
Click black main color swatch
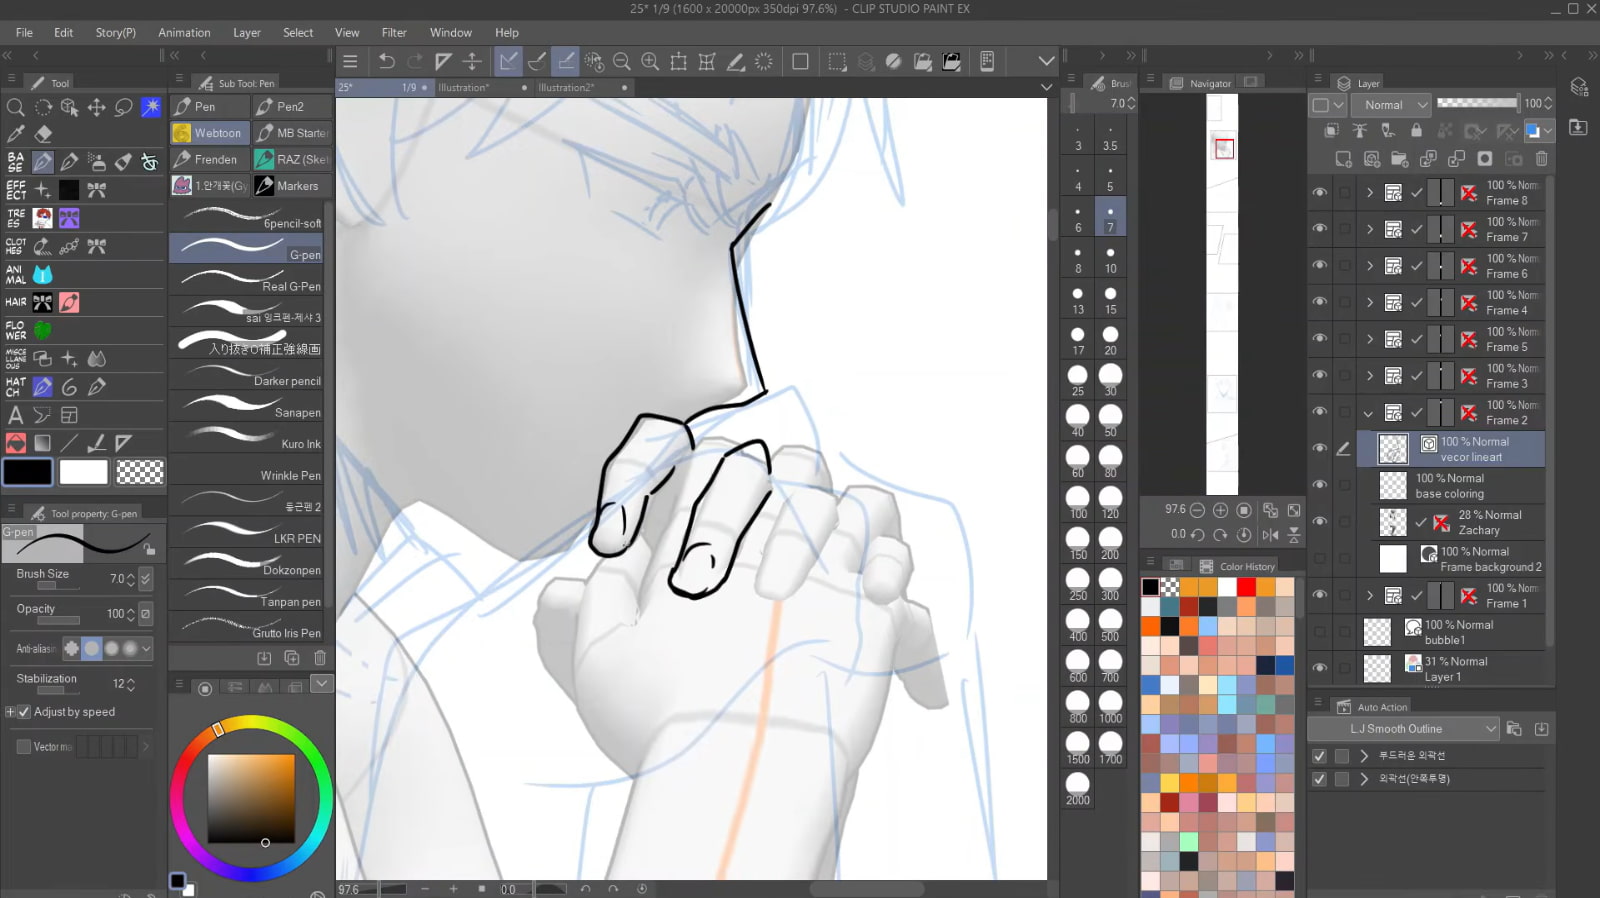click(28, 472)
